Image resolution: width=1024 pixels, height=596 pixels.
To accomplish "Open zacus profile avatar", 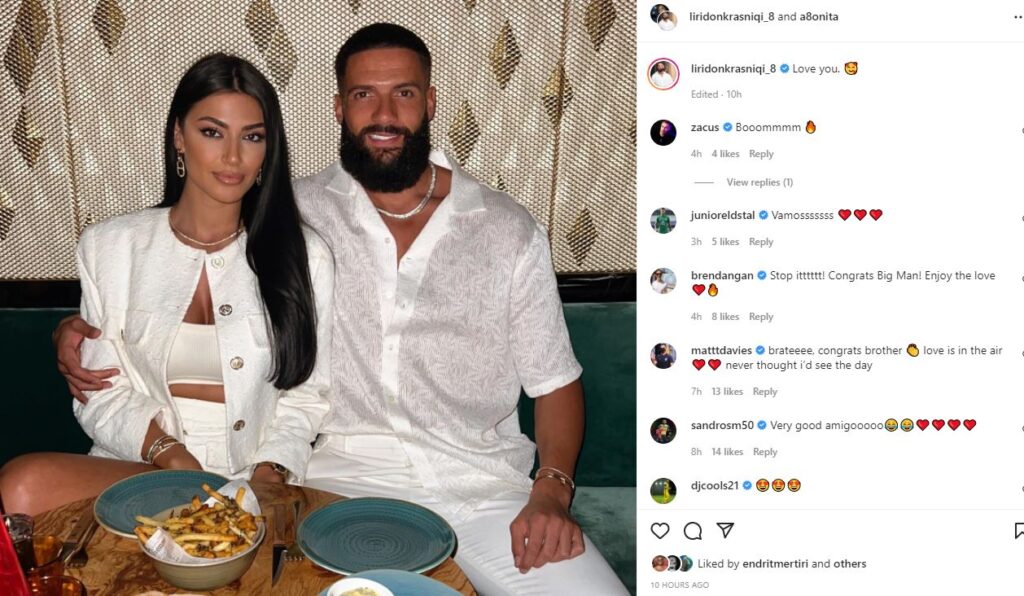I will click(663, 133).
